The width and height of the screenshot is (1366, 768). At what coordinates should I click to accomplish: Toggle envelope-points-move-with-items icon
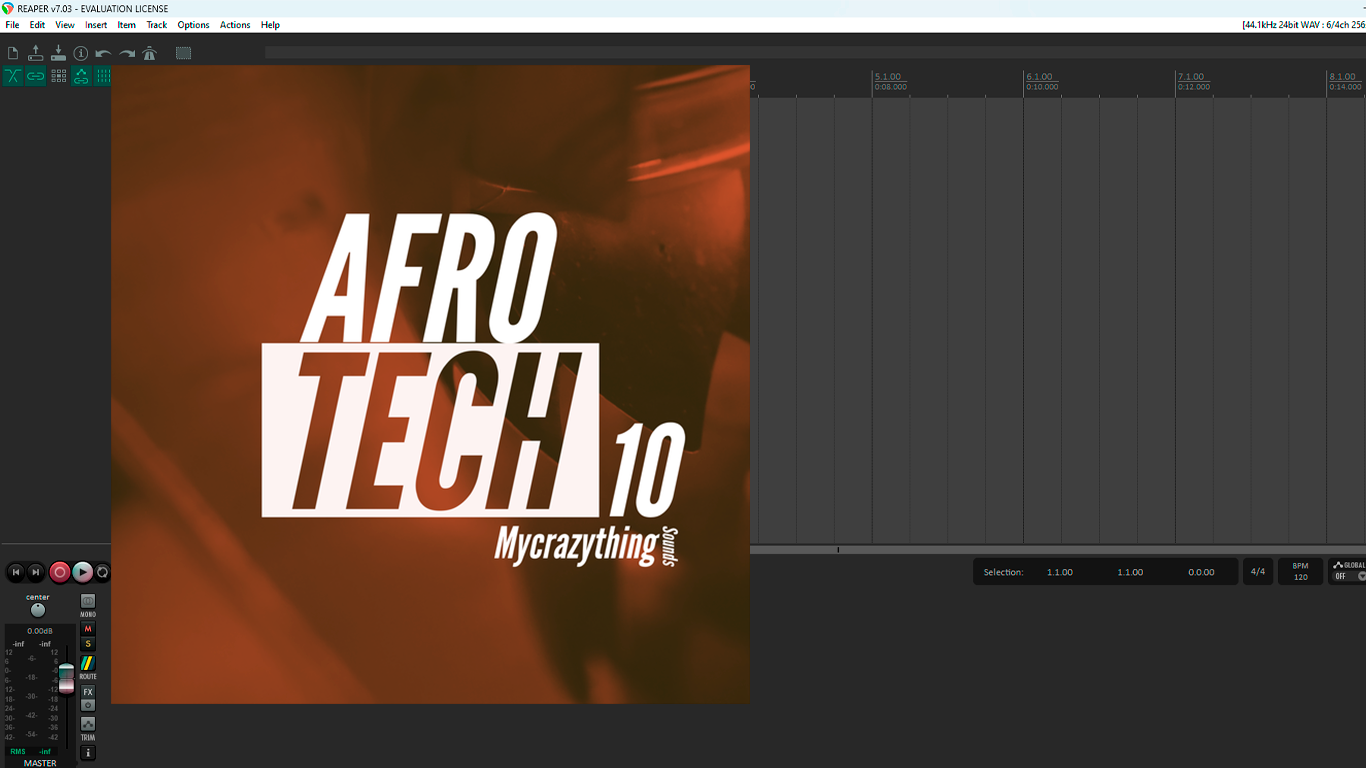coord(81,76)
